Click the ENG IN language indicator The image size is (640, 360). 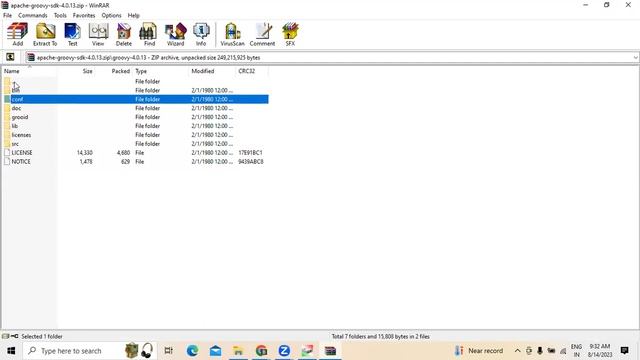pyautogui.click(x=576, y=351)
